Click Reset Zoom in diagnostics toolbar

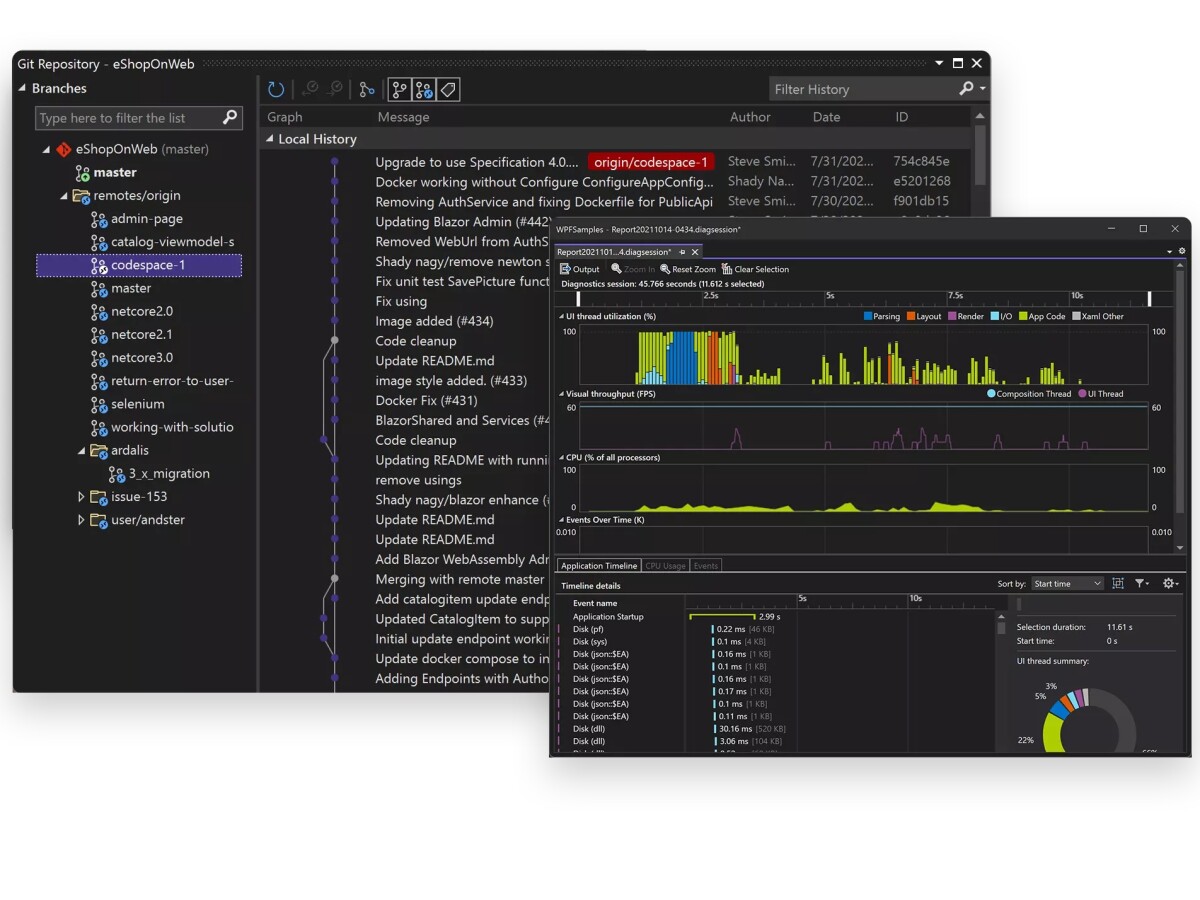pos(688,269)
